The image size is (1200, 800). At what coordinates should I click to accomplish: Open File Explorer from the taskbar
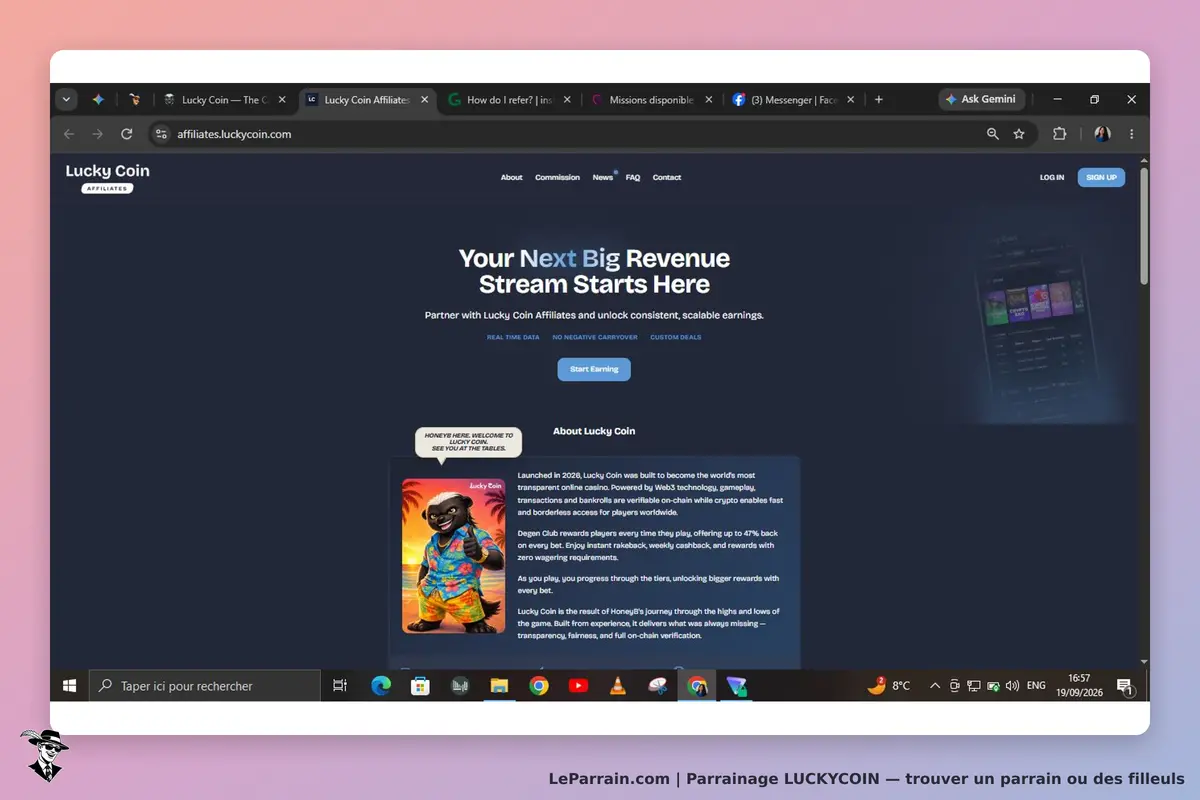[x=499, y=686]
